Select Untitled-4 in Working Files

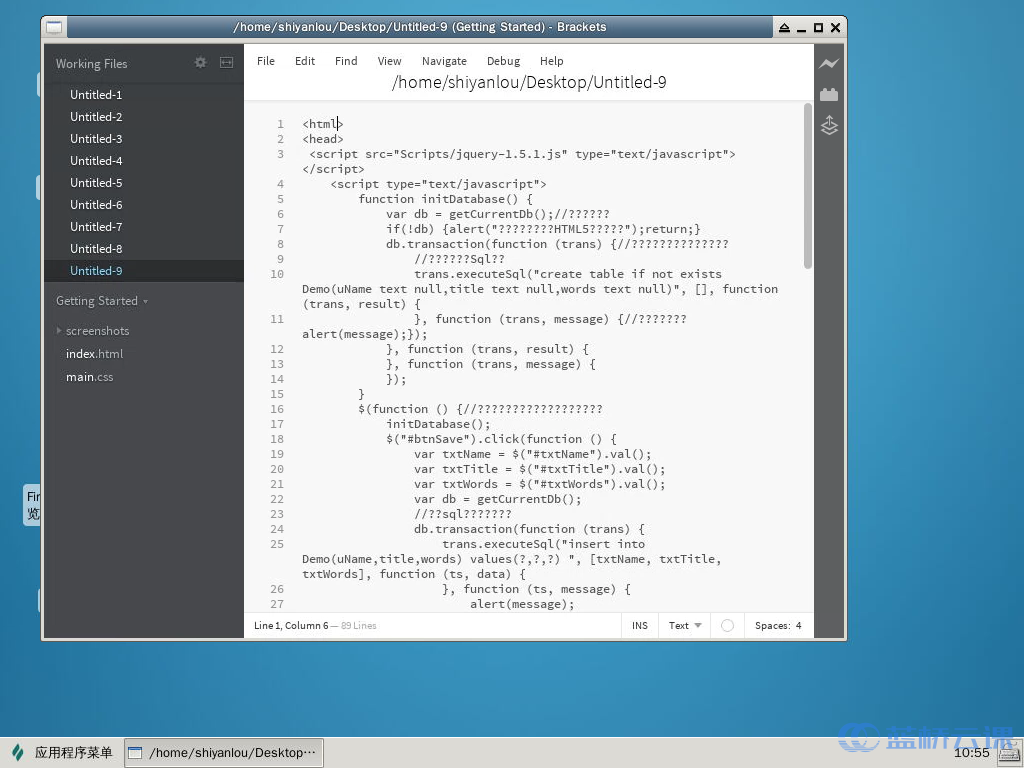tap(96, 161)
